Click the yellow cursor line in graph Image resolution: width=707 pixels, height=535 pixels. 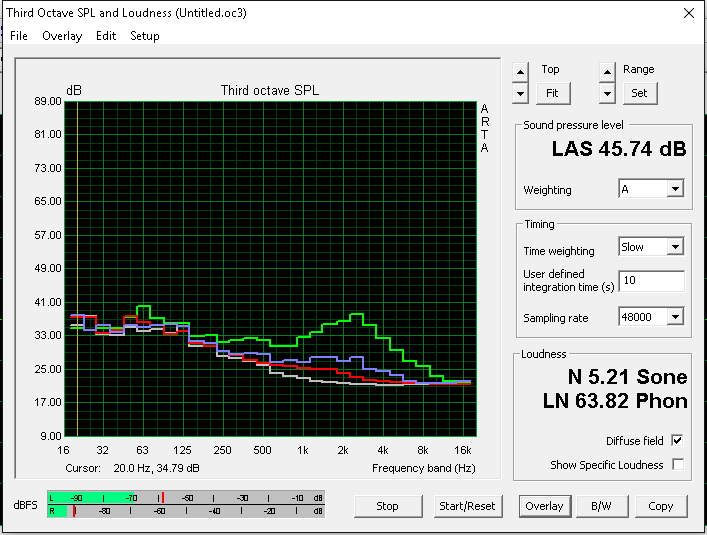coord(78,269)
